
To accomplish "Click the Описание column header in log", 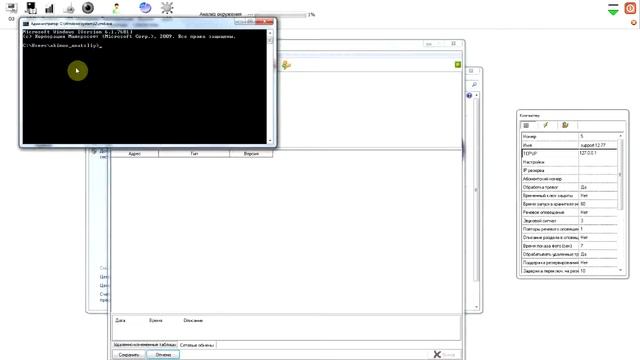I will 193,320.
